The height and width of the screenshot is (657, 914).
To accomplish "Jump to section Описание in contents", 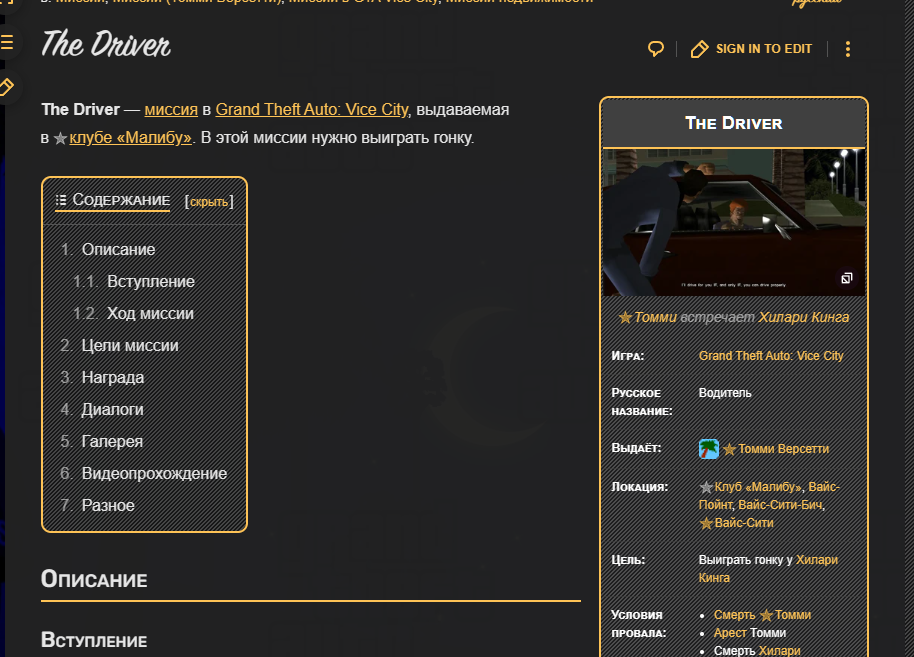I will [x=118, y=250].
